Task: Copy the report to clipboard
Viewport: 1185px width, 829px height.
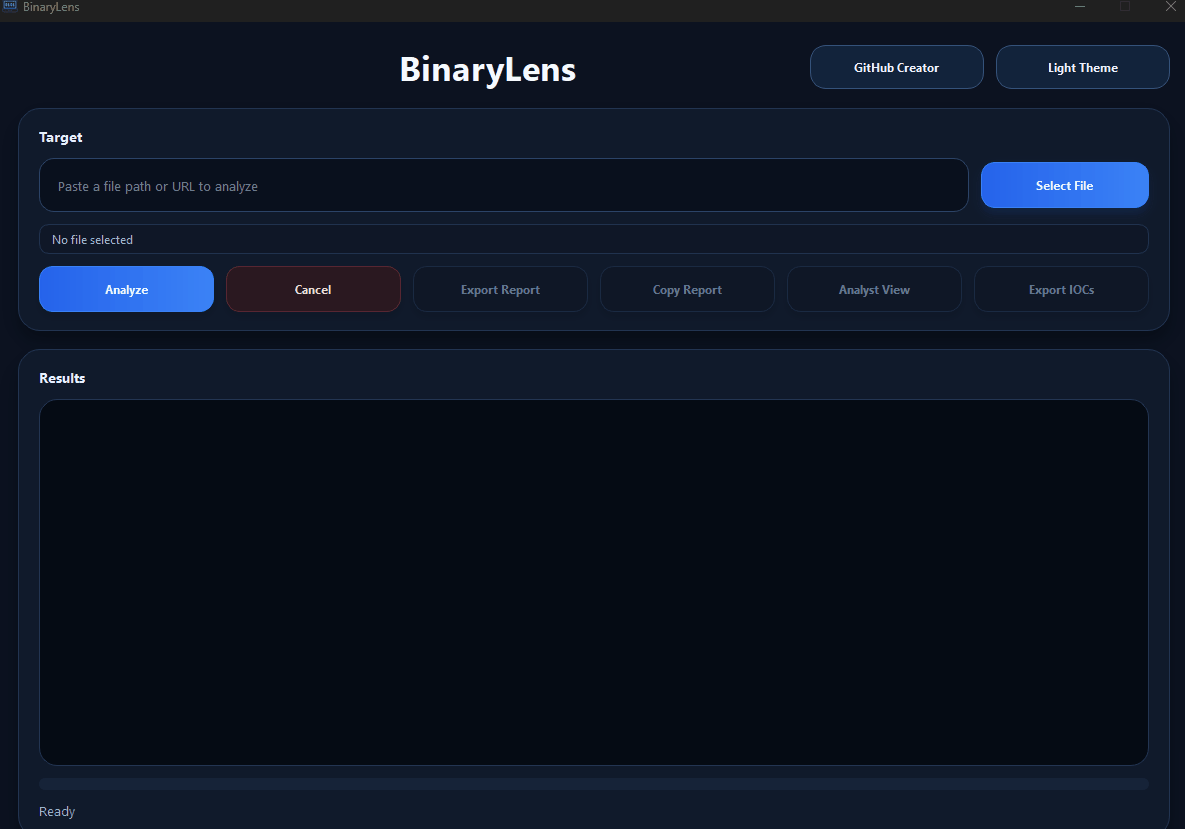Action: 687,289
